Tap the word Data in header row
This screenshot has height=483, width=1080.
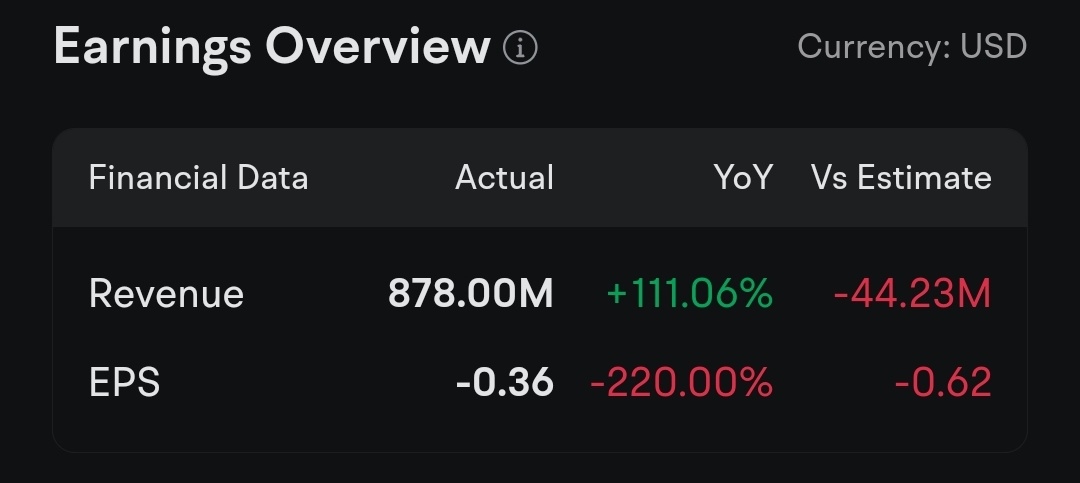273,178
